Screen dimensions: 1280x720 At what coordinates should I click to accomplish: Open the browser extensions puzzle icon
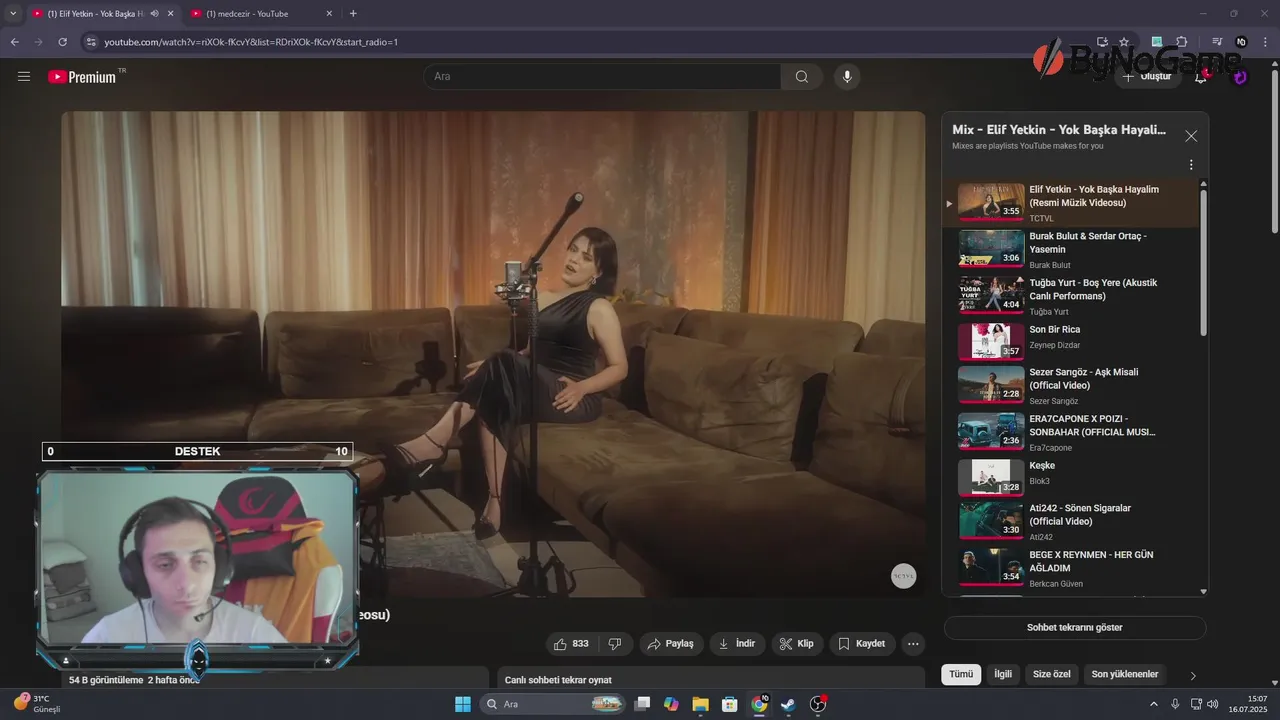click(x=1181, y=42)
